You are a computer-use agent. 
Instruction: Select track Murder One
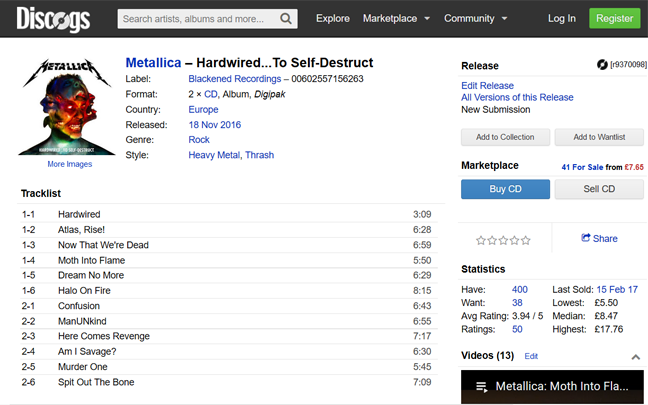83,367
